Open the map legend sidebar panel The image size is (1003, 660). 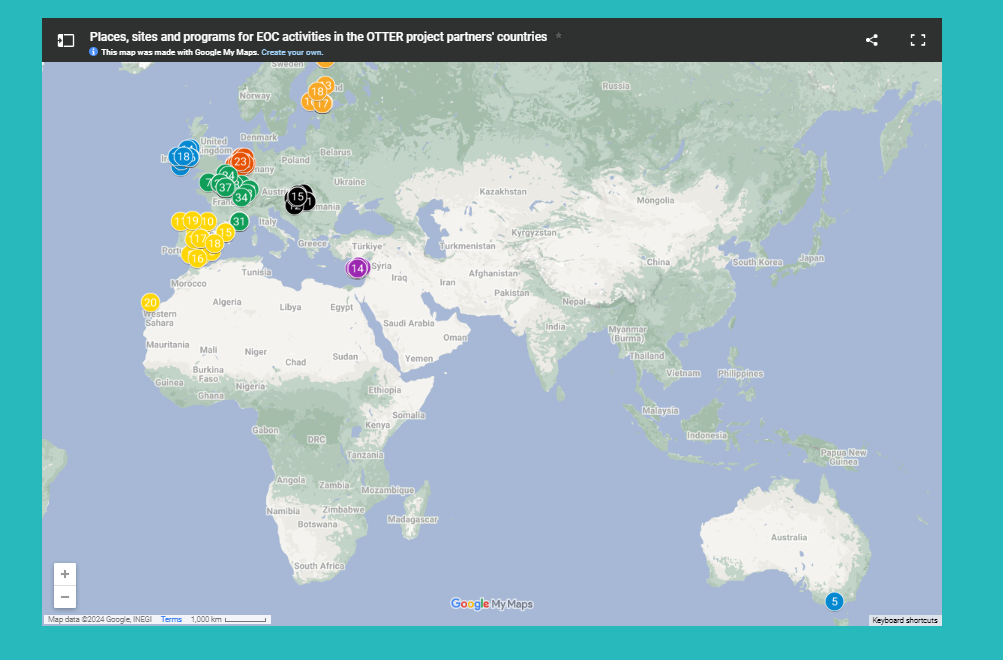[66, 40]
